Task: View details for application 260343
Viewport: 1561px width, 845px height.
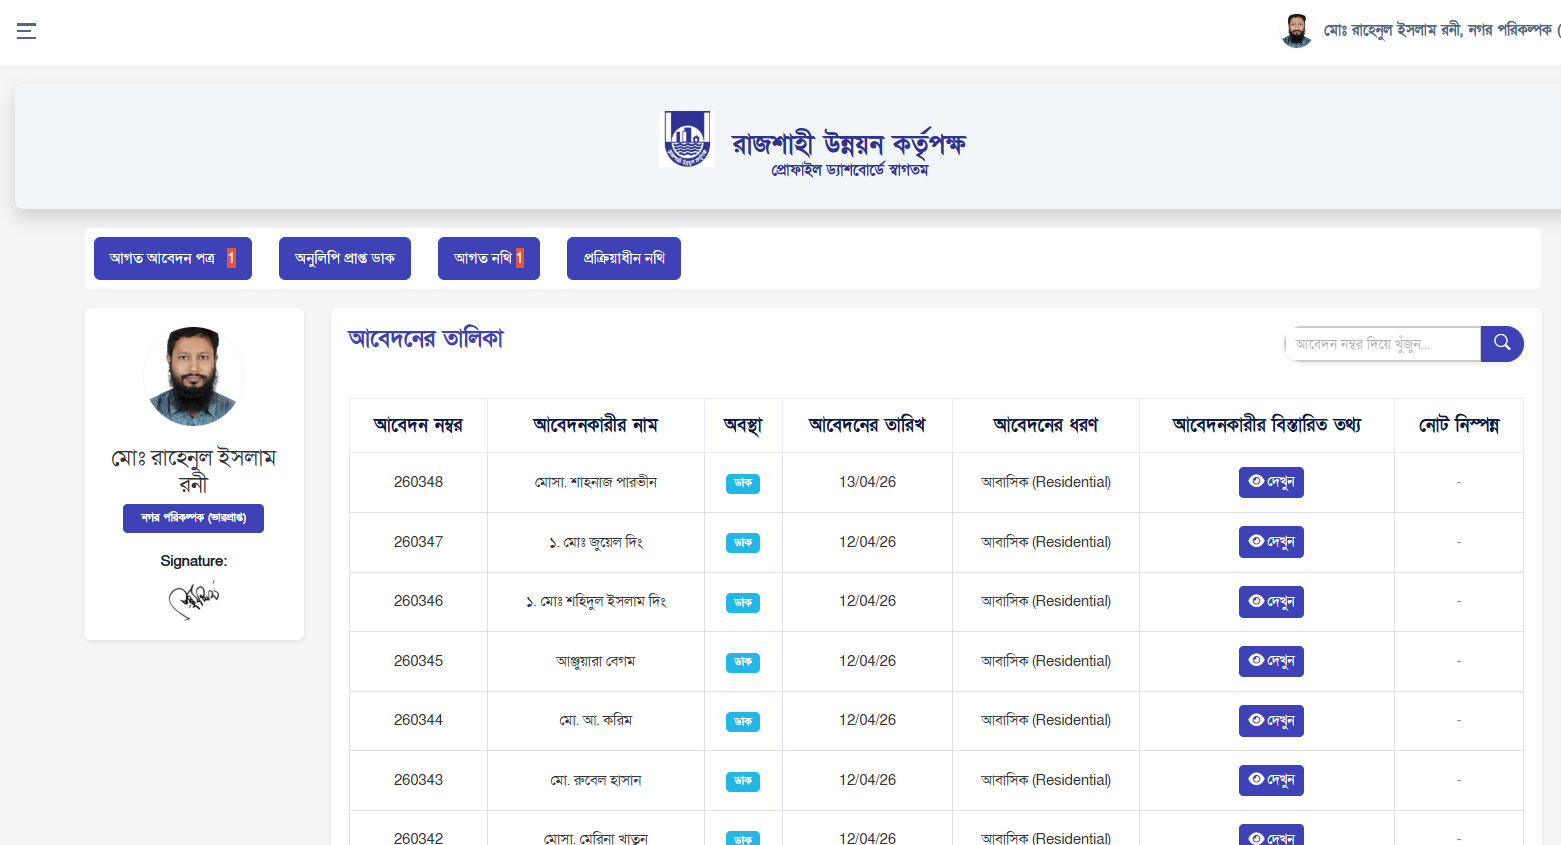Action: (1270, 780)
